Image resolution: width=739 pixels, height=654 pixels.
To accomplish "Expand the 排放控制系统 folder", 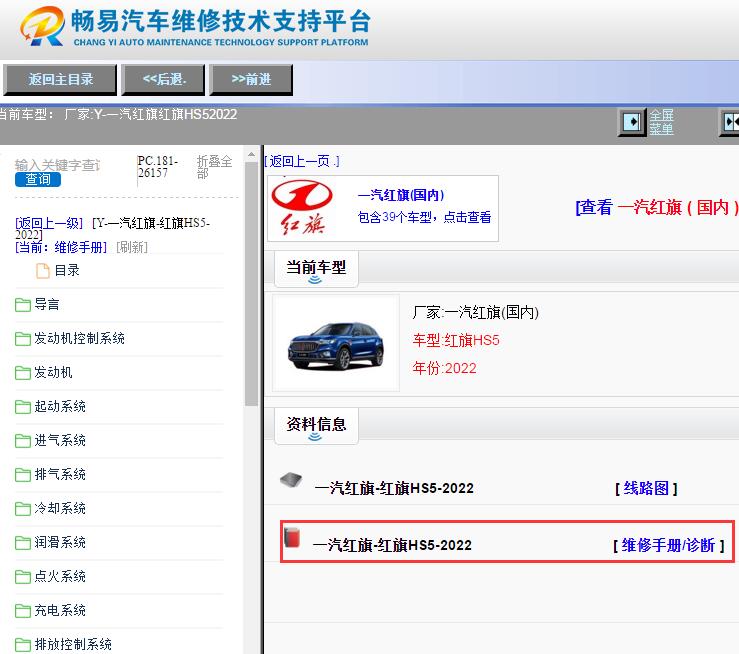I will point(73,644).
